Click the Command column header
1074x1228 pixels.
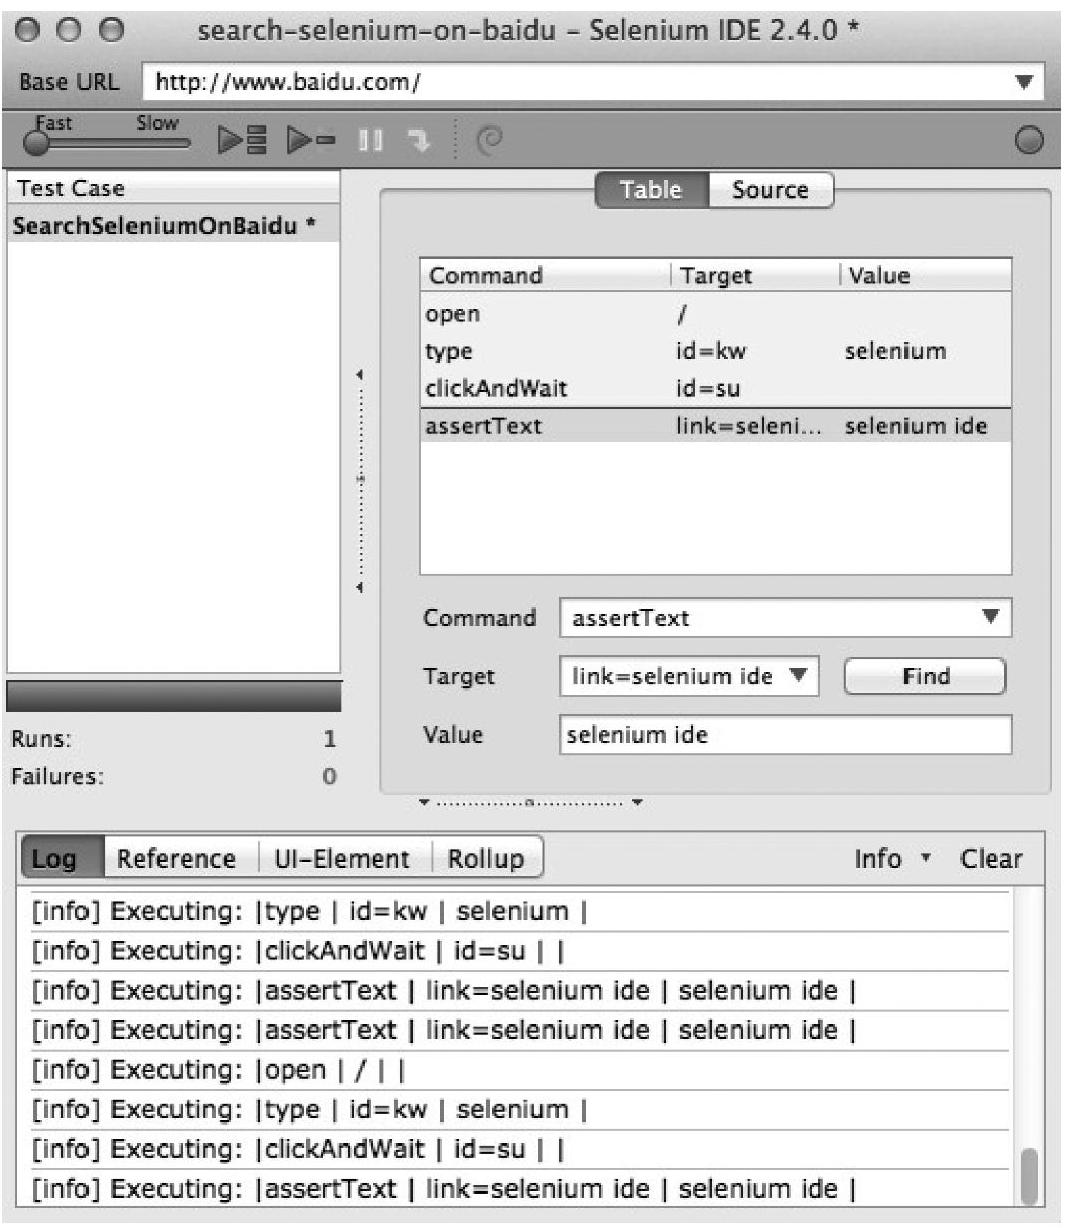pyautogui.click(x=546, y=275)
